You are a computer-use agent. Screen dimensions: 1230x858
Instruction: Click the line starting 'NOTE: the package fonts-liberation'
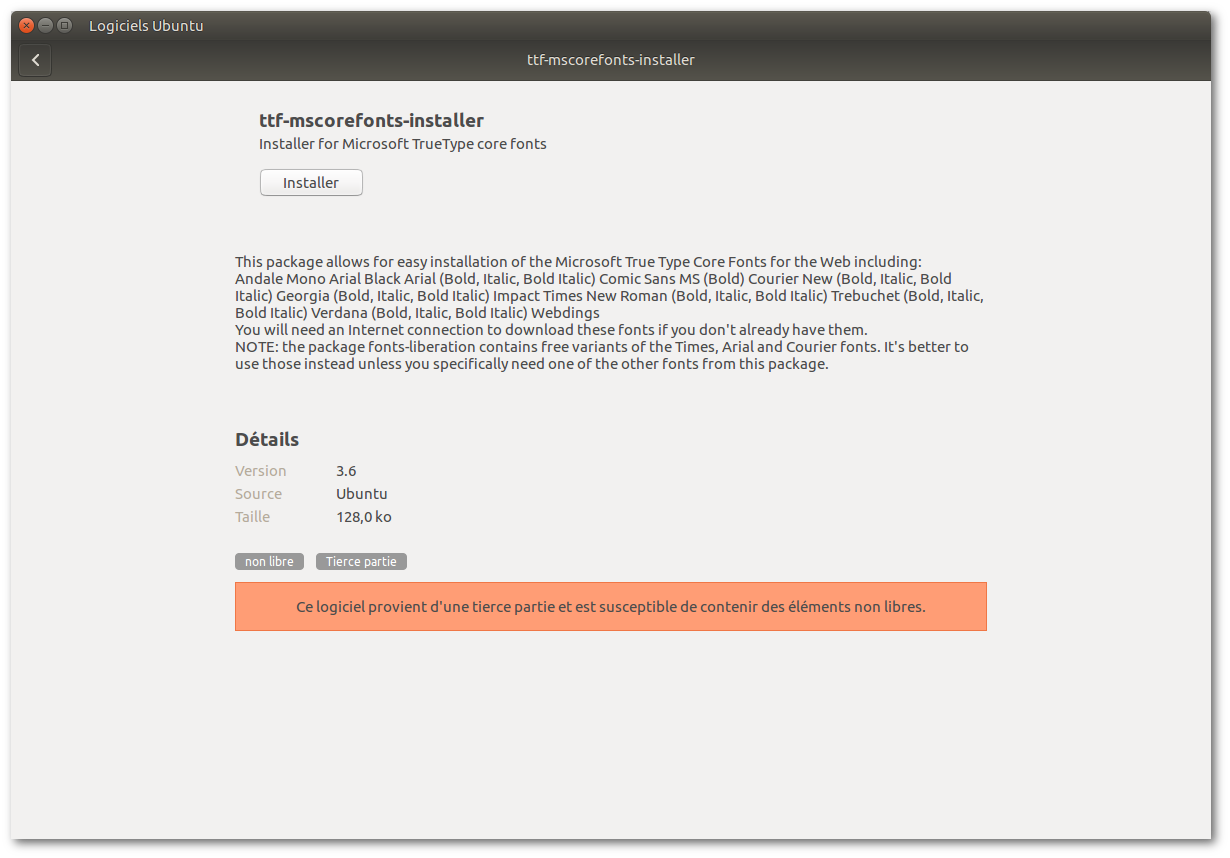pyautogui.click(x=602, y=347)
